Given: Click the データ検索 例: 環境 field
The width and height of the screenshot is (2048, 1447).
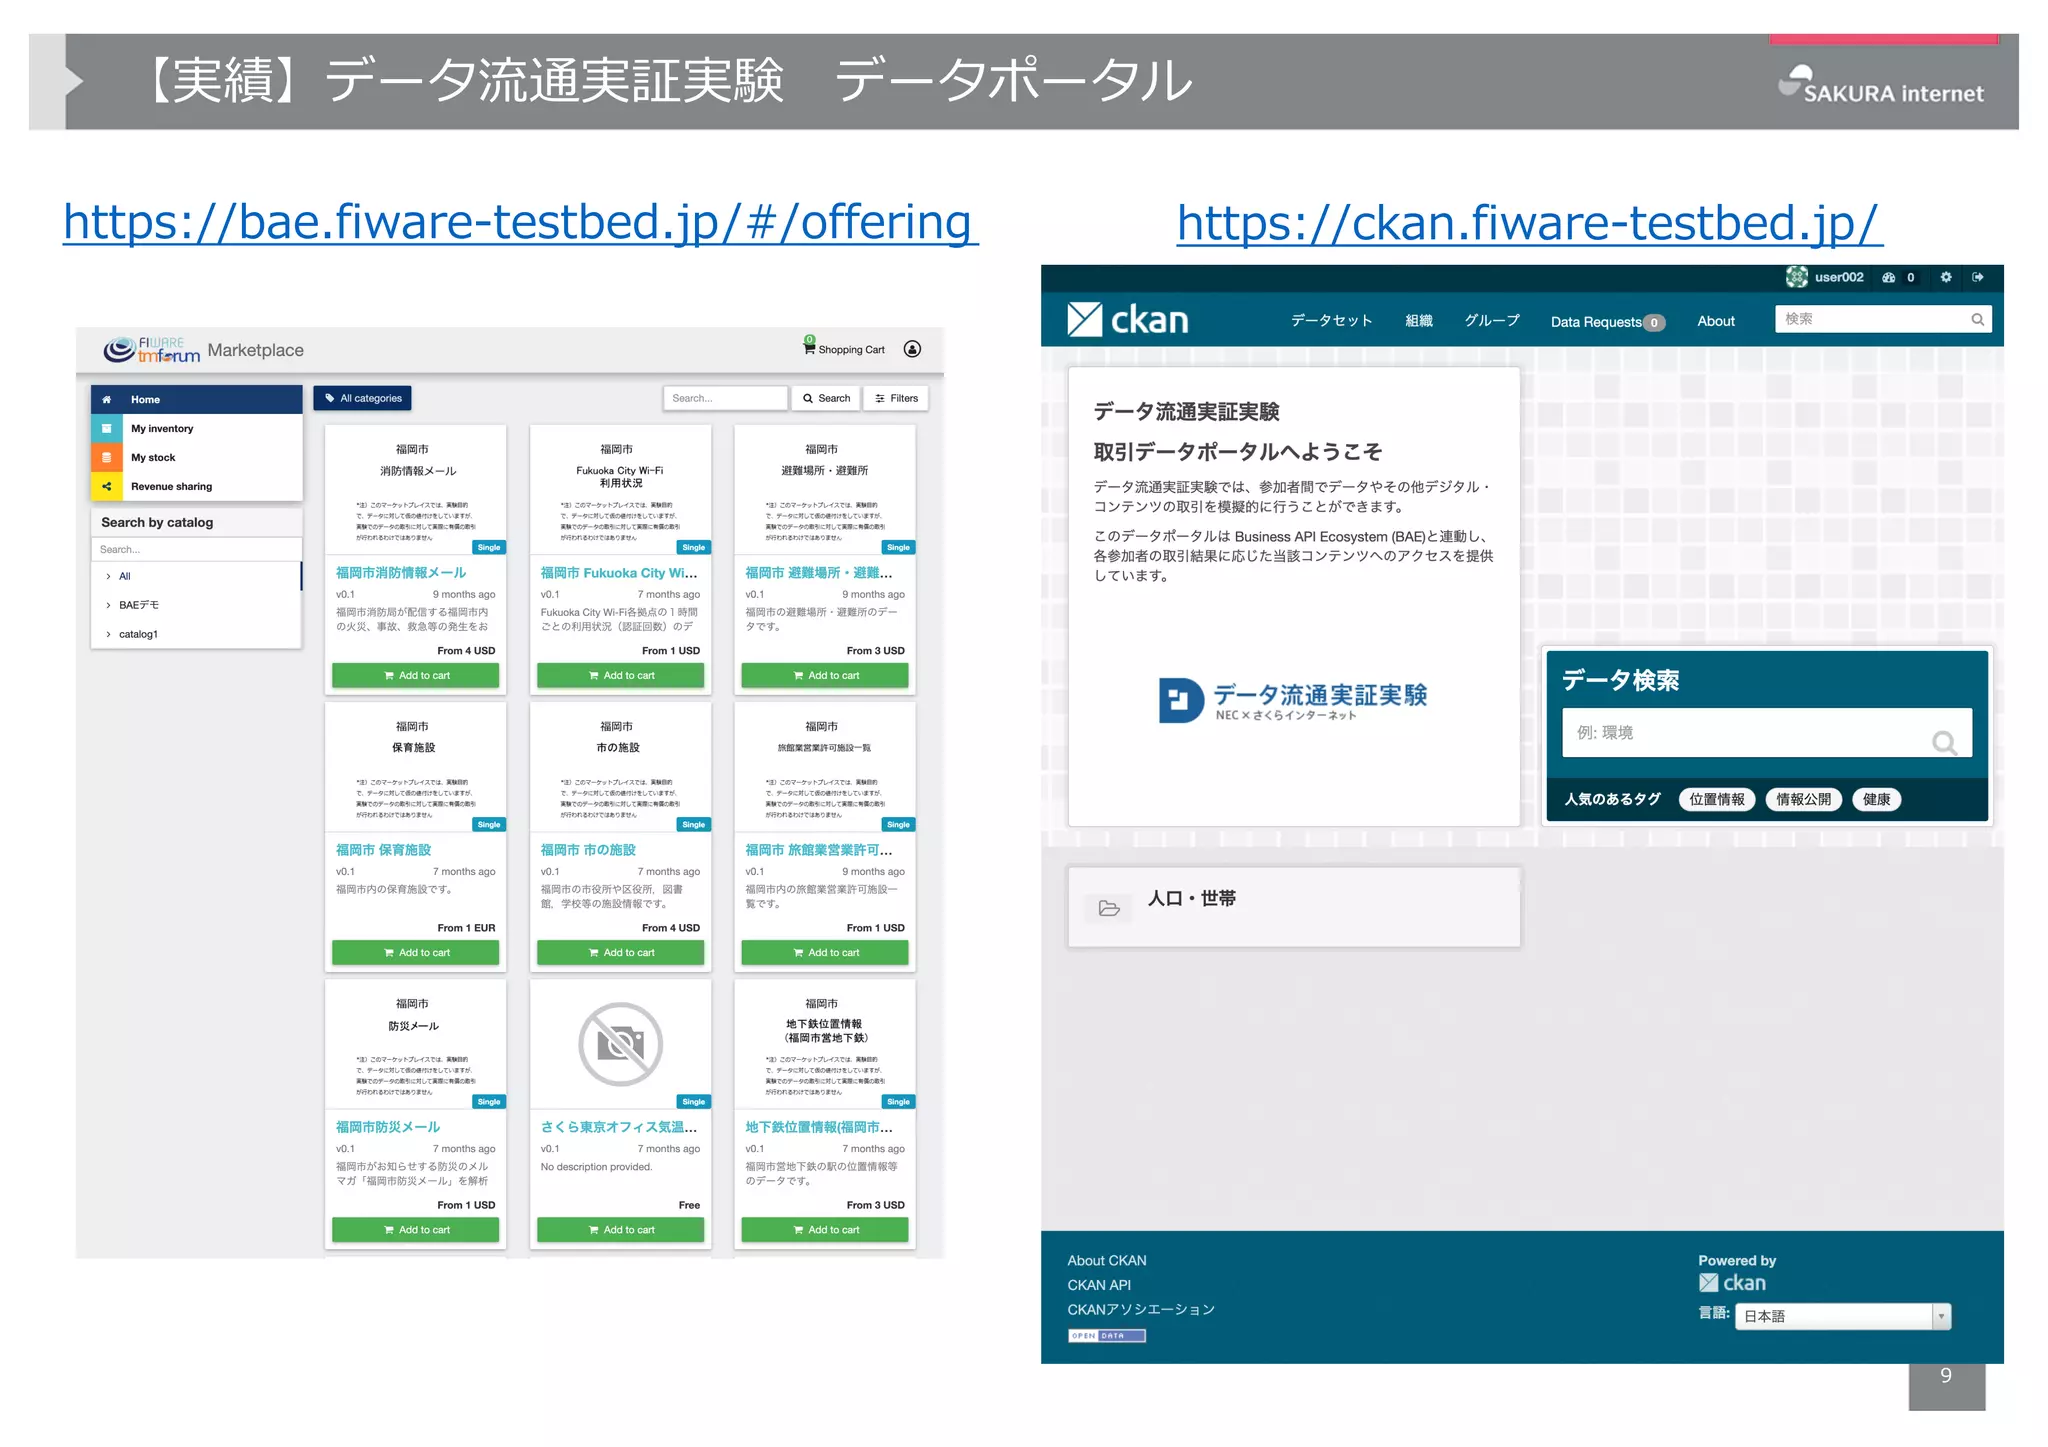Looking at the screenshot, I should tap(1767, 733).
